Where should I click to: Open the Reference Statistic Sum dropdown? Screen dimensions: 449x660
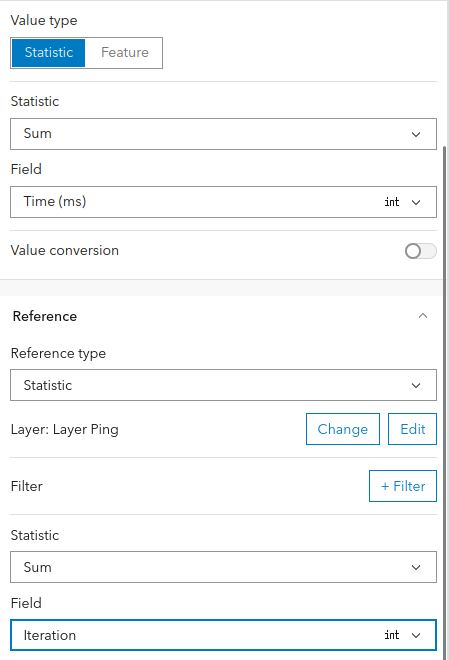click(x=223, y=567)
